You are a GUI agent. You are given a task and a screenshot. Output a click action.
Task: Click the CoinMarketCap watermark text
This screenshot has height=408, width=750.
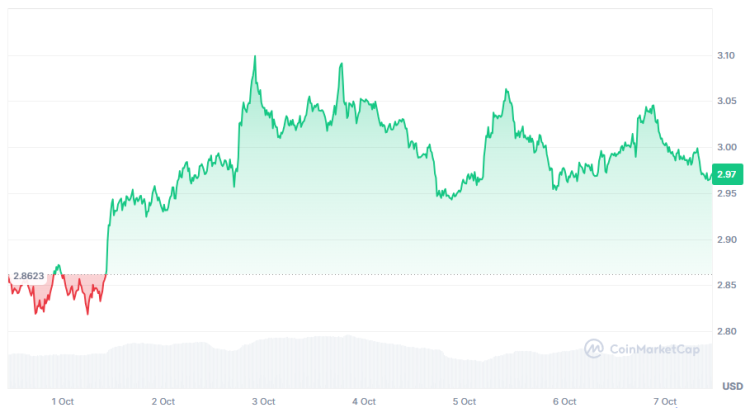point(648,348)
